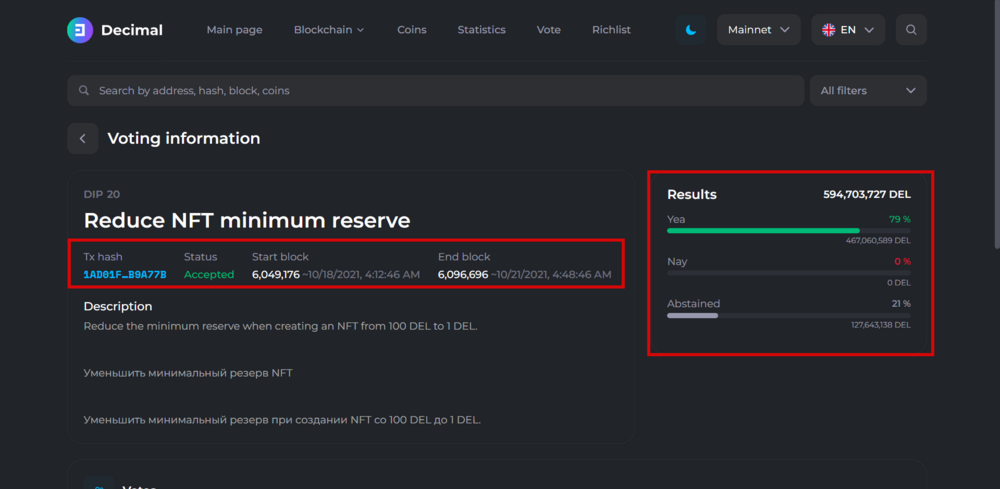Click the Results heading
Screen dimensions: 1000x489
coord(692,194)
